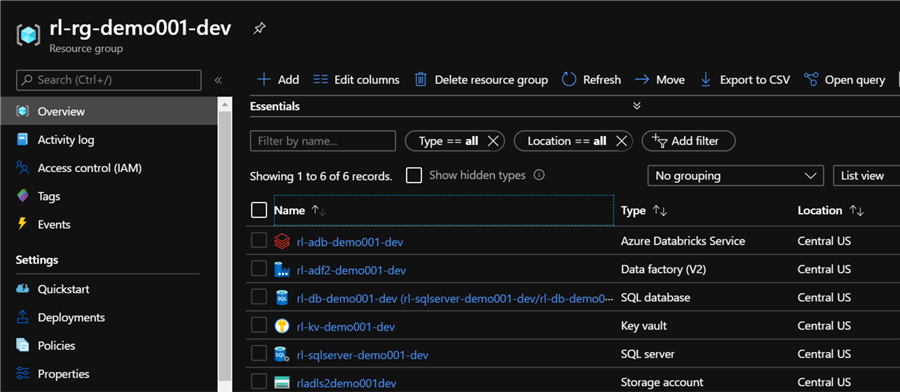
Task: Click Add in the toolbar
Action: [278, 80]
